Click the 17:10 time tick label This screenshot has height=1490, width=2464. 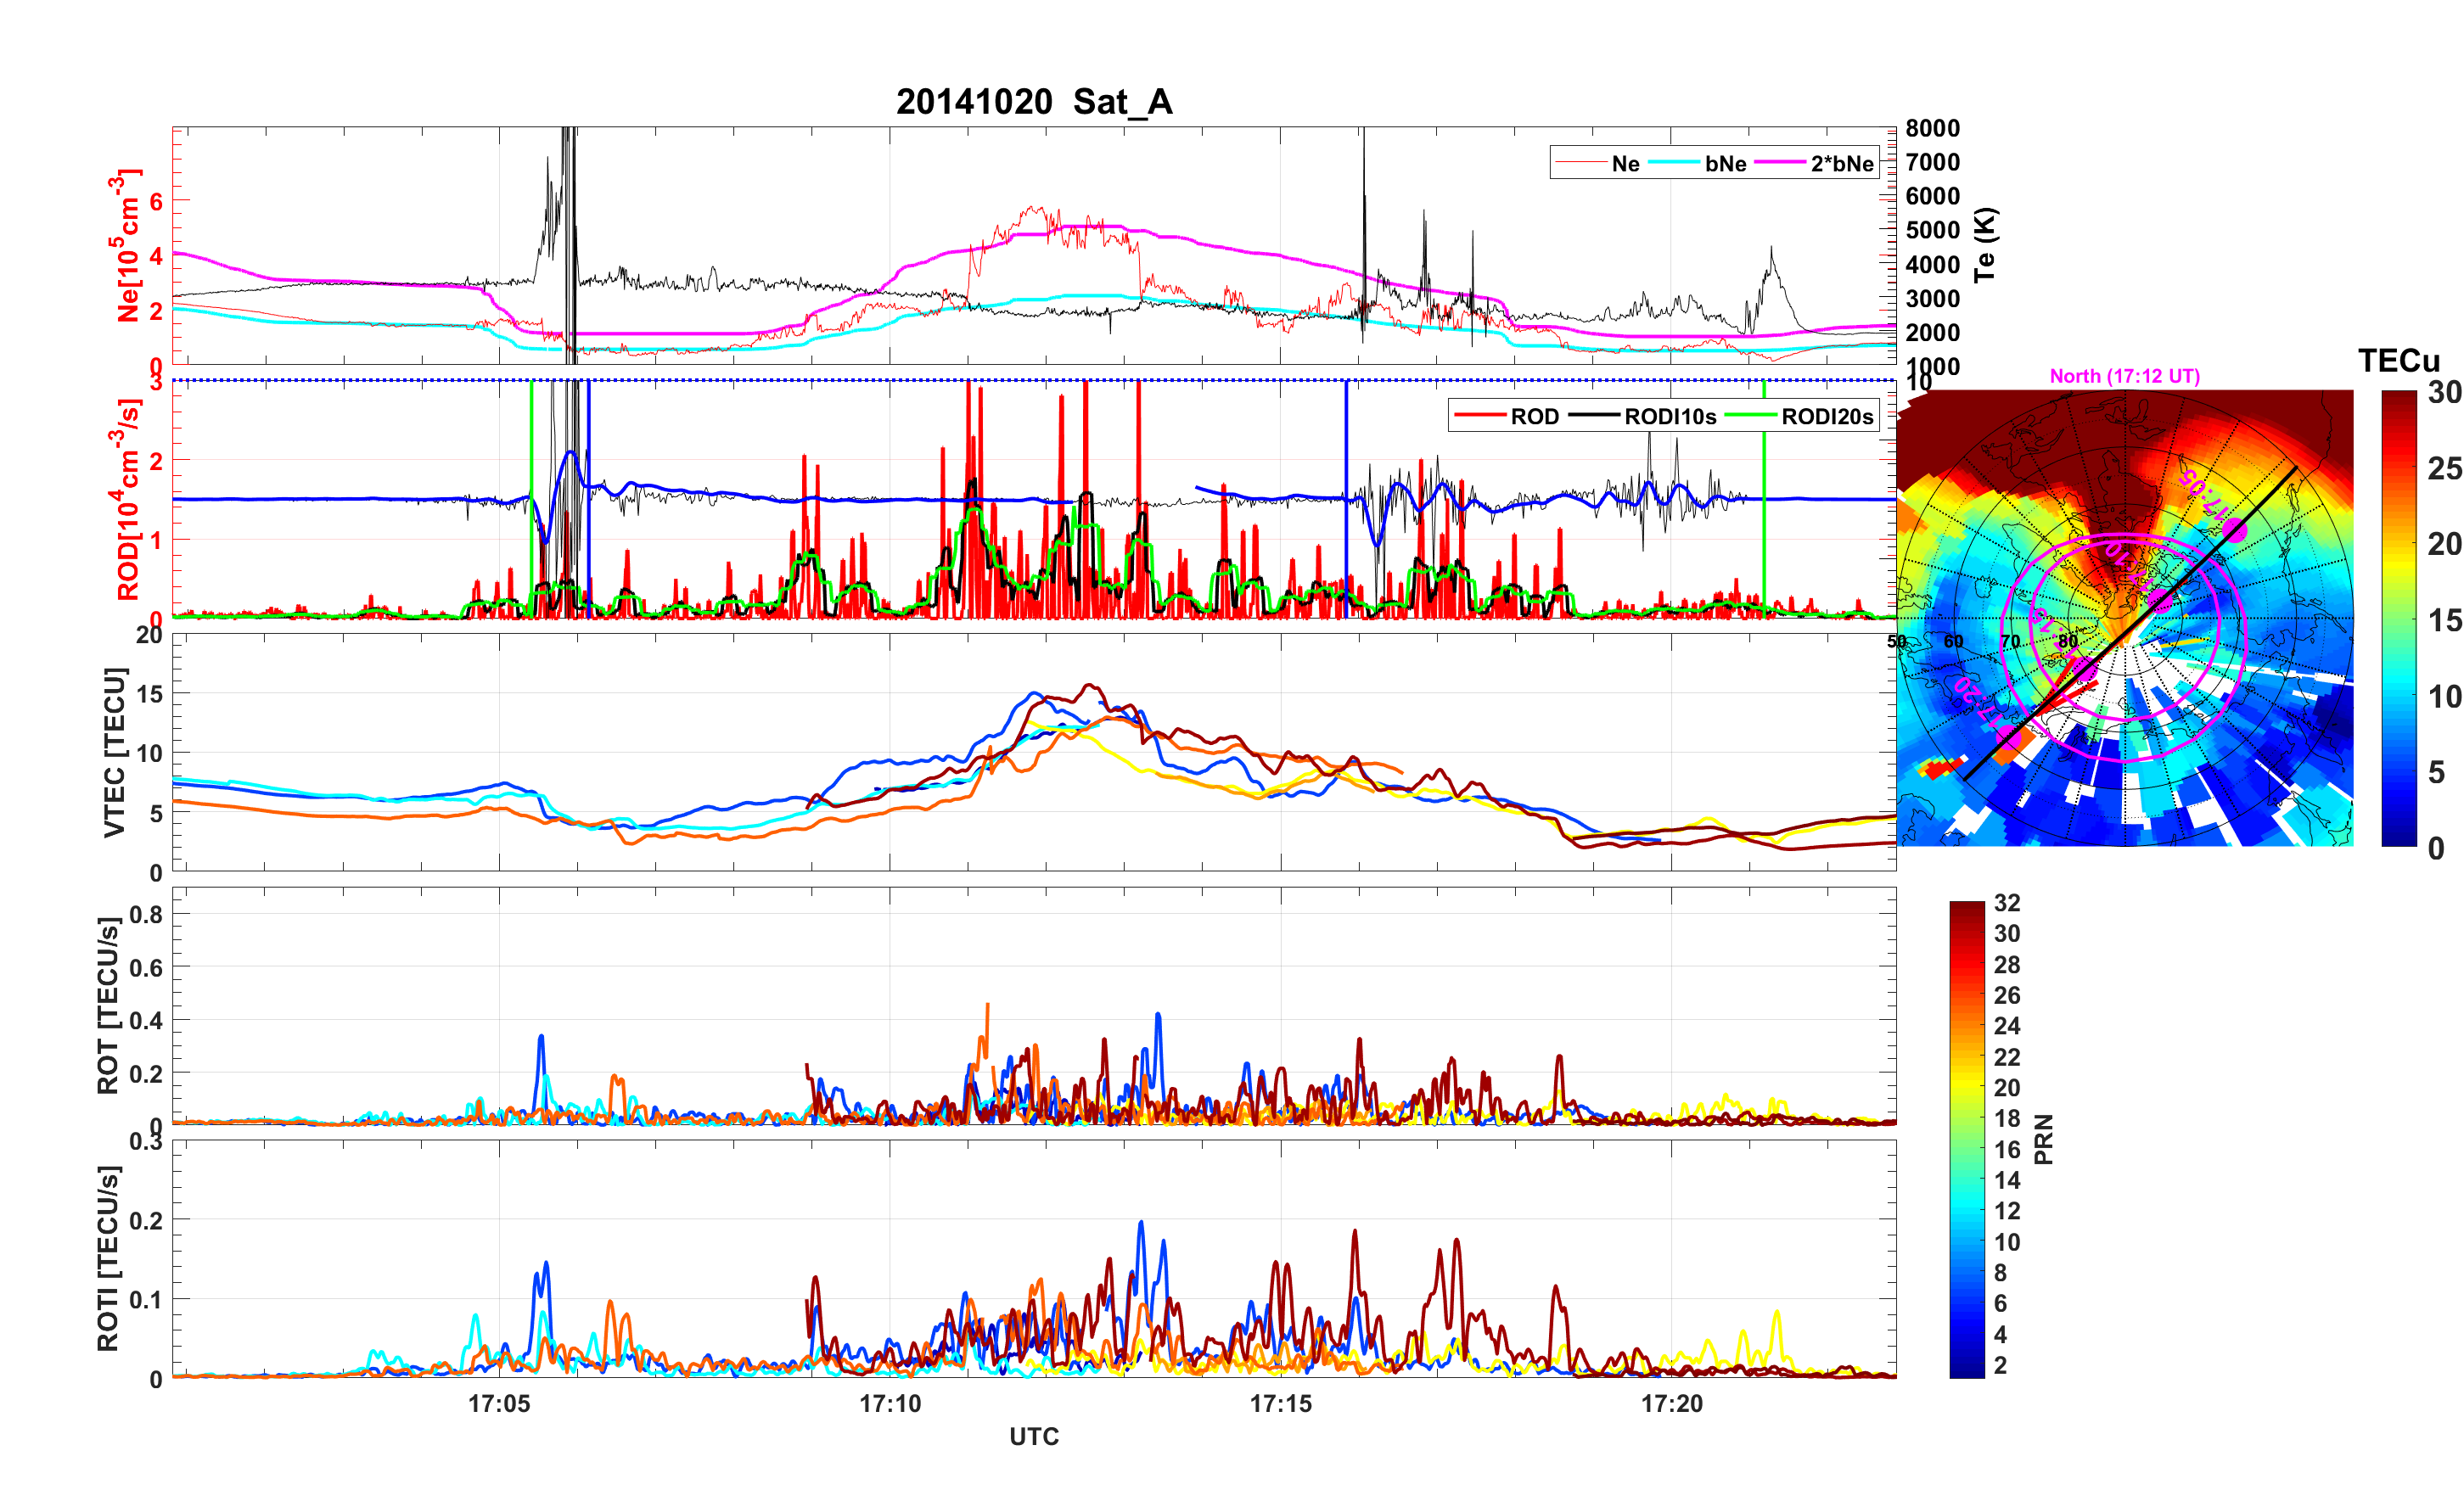pyautogui.click(x=890, y=1404)
